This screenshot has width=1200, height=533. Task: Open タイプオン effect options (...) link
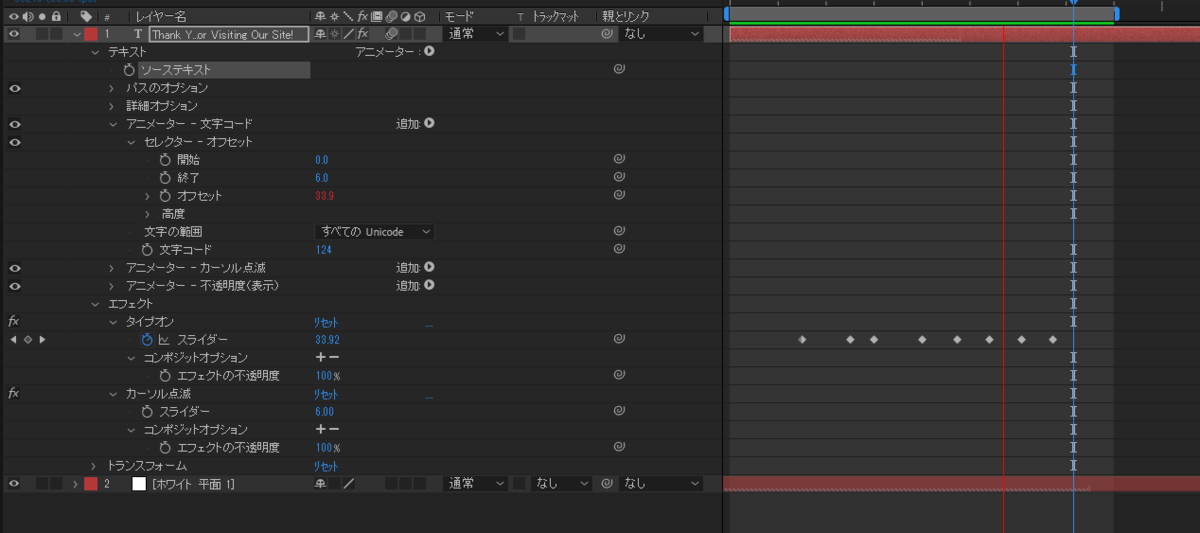[429, 324]
